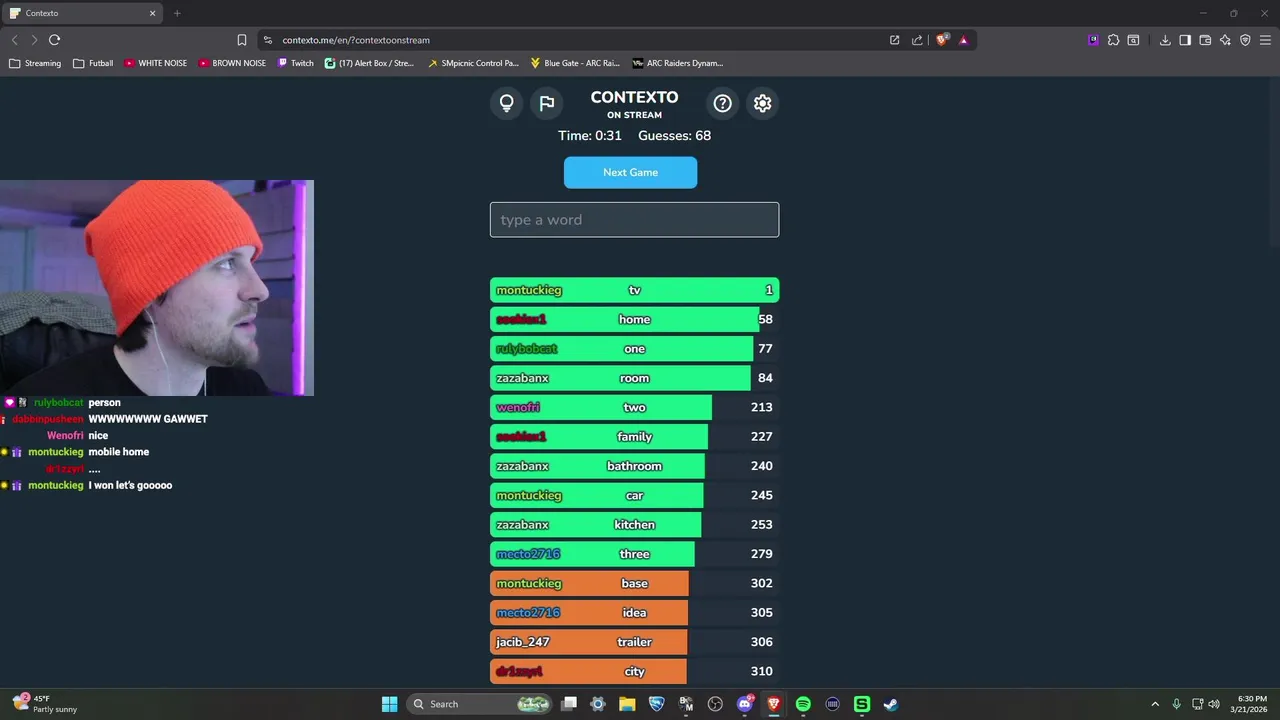
Task: Click the page vertical scrollbar
Action: point(1274,160)
